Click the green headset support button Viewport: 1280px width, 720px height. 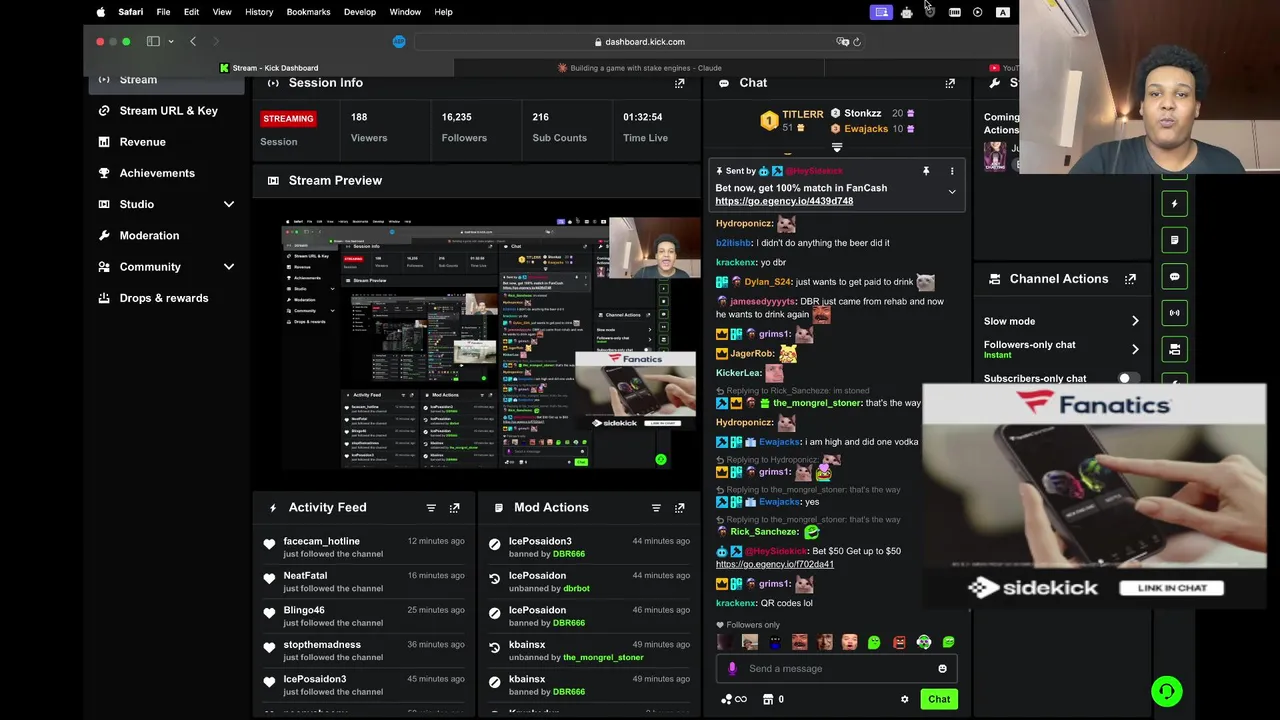(1166, 691)
